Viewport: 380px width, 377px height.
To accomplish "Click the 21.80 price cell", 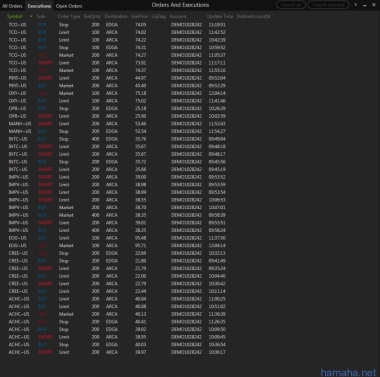I will (140, 261).
